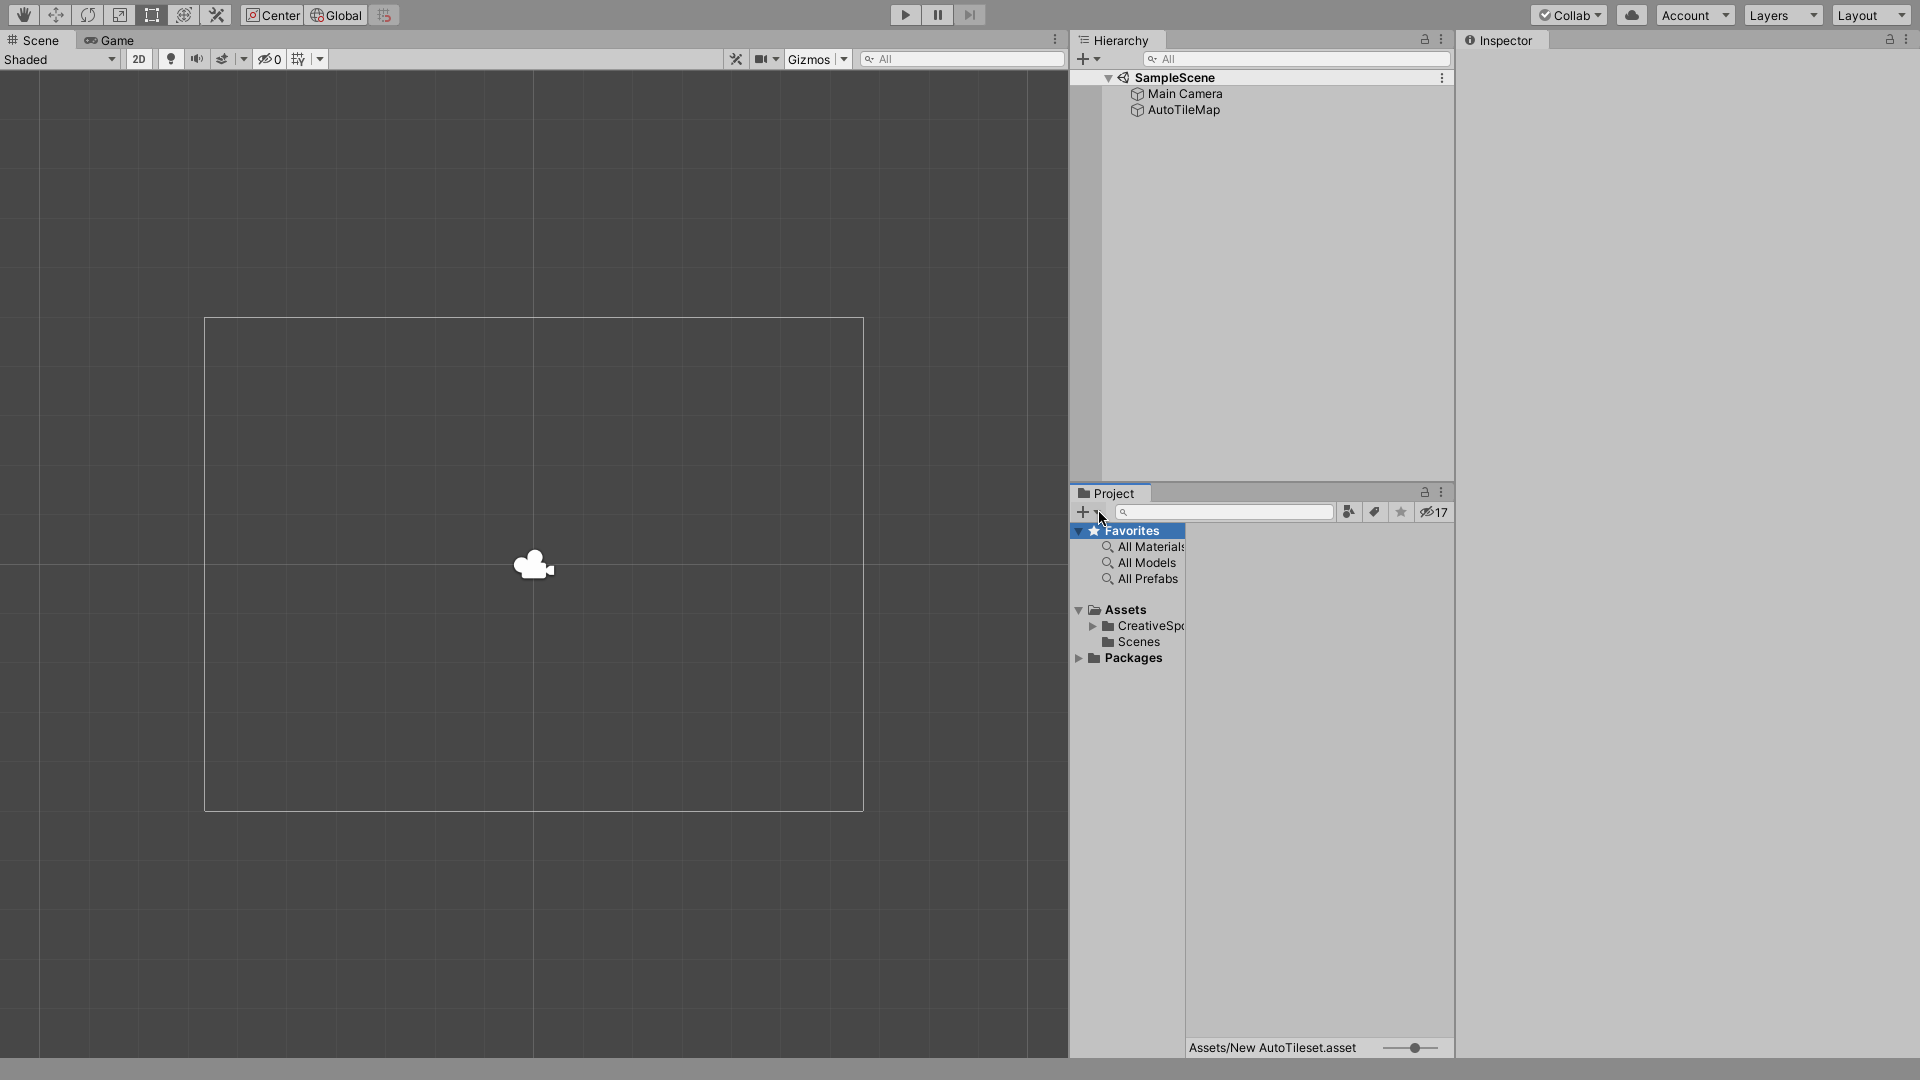Click the Play button to run the scene

pyautogui.click(x=905, y=15)
